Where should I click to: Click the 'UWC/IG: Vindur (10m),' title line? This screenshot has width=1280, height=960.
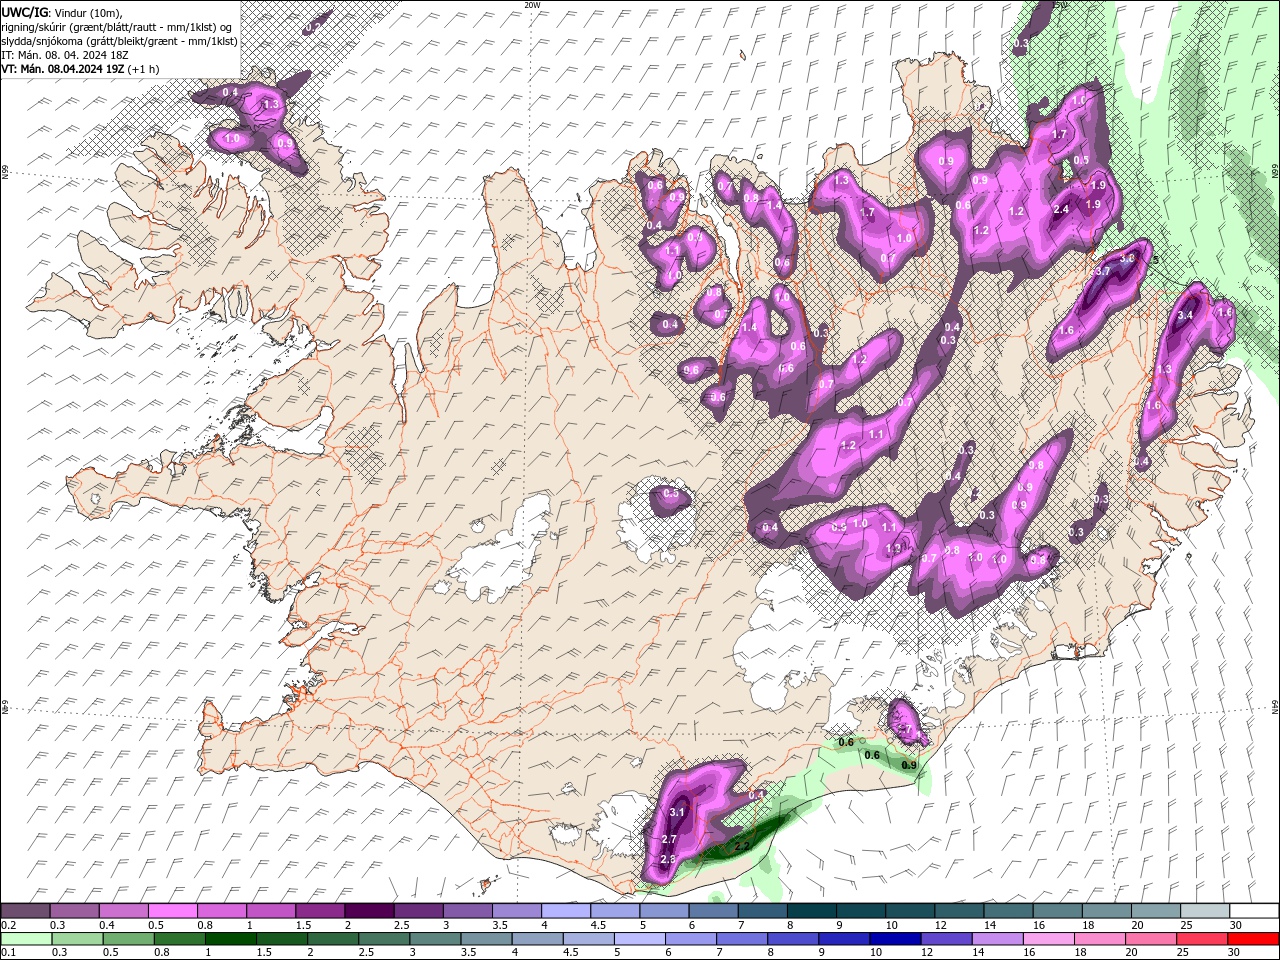click(x=62, y=12)
